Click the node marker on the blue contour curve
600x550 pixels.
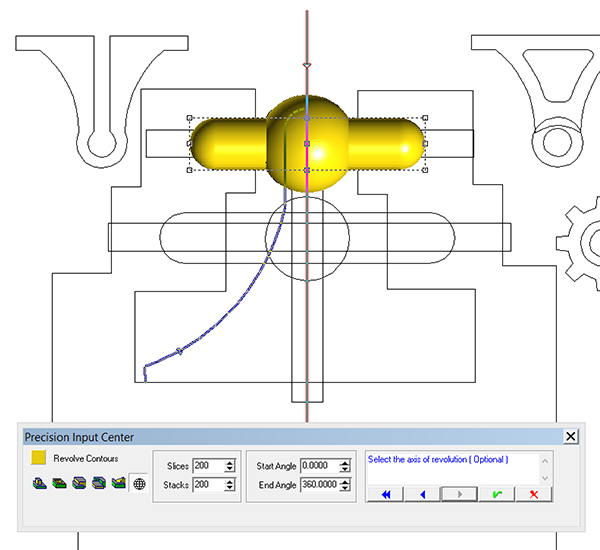pyautogui.click(x=179, y=351)
